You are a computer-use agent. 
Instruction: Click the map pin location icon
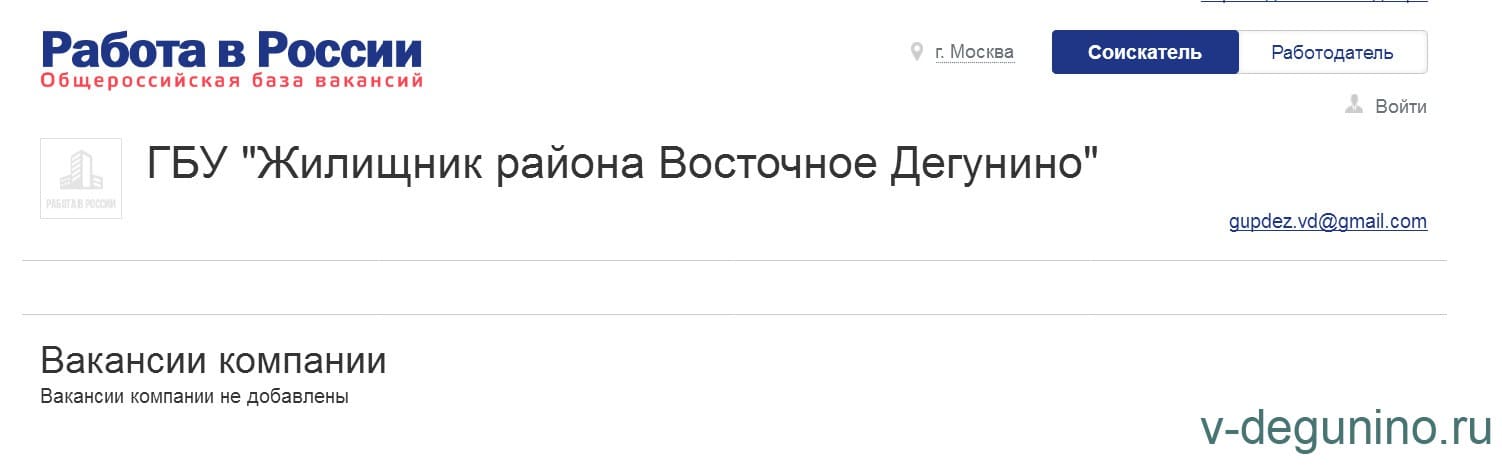(916, 52)
